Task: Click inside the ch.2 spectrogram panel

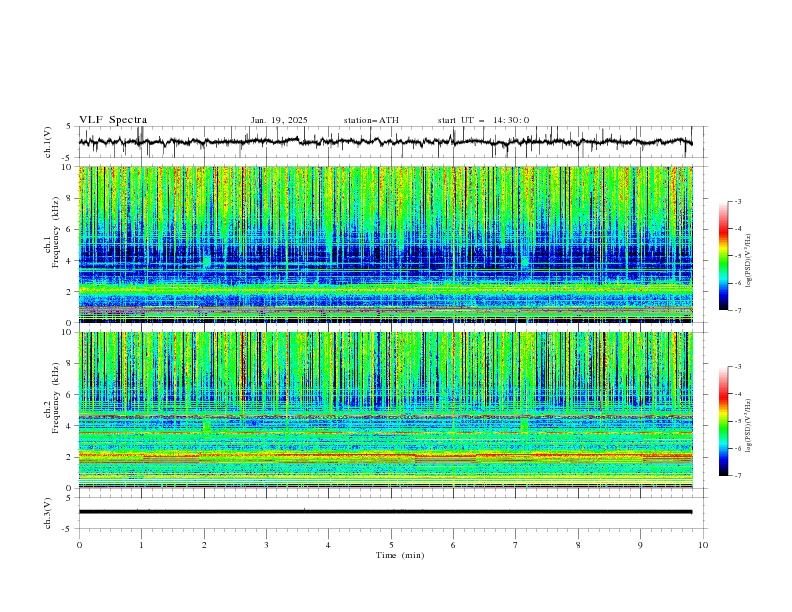Action: click(x=386, y=410)
